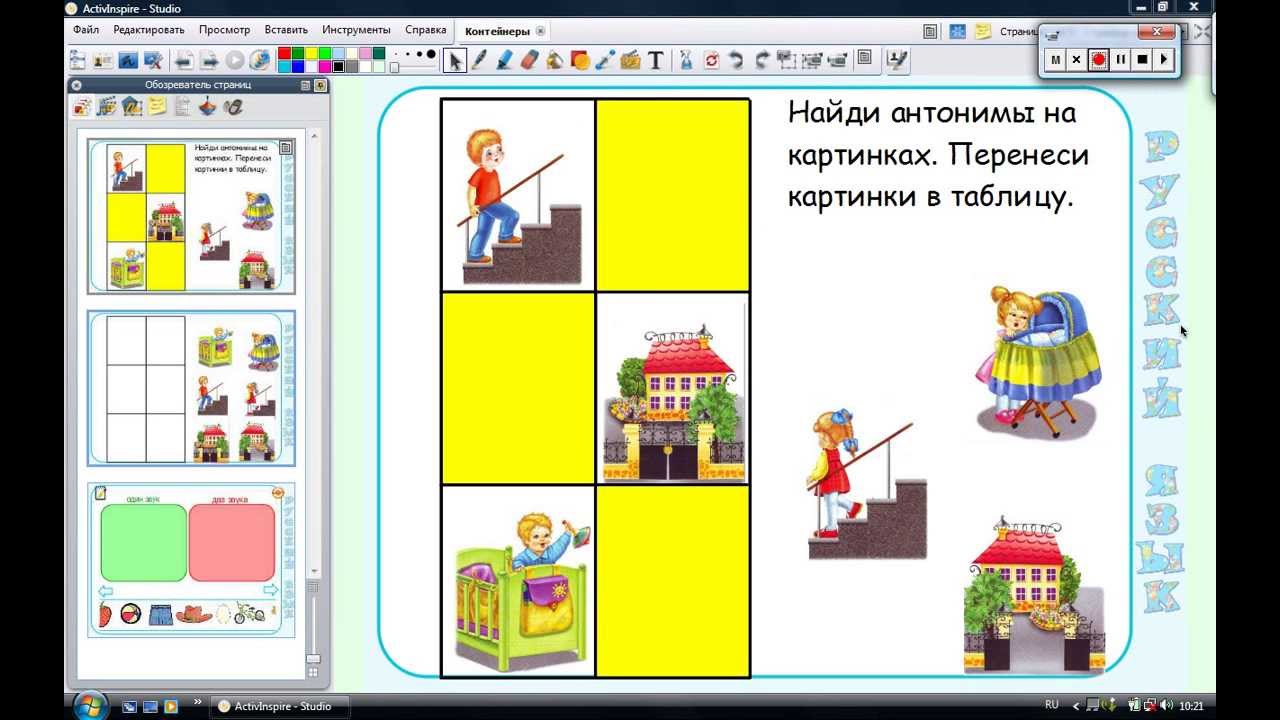1280x720 pixels.
Task: Pick the red color swatch
Action: coord(284,53)
